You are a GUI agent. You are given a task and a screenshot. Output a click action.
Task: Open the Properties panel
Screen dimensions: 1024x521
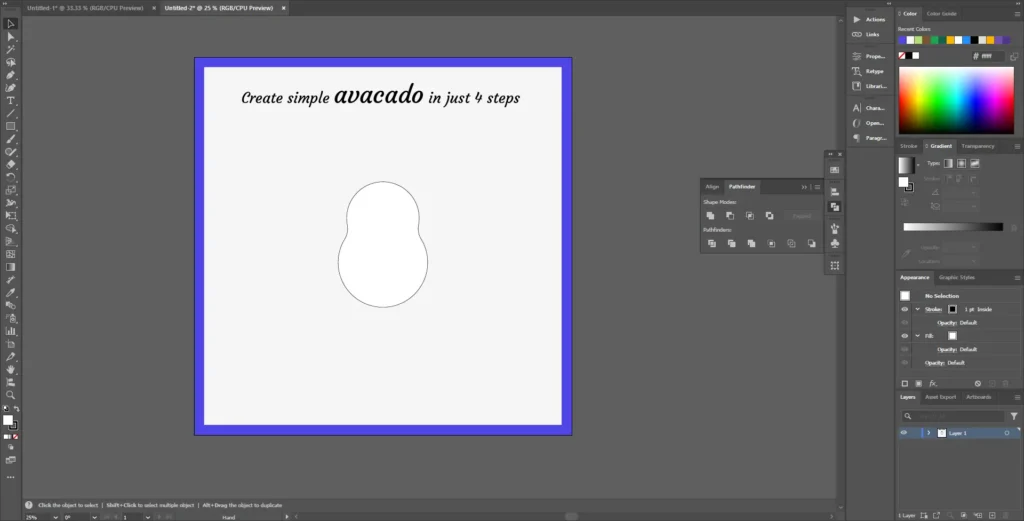point(869,56)
